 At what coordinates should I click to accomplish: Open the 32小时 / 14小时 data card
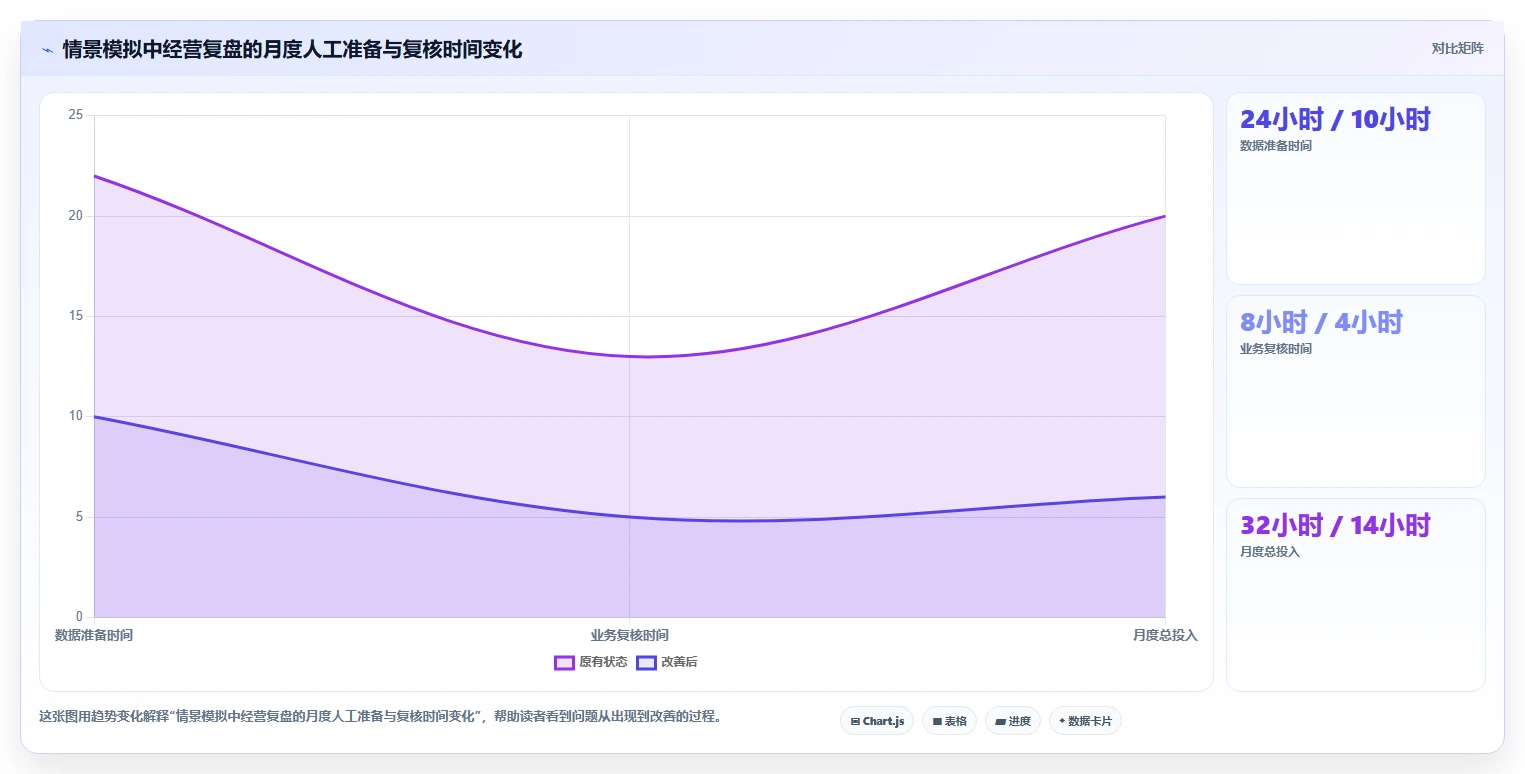[x=1356, y=594]
